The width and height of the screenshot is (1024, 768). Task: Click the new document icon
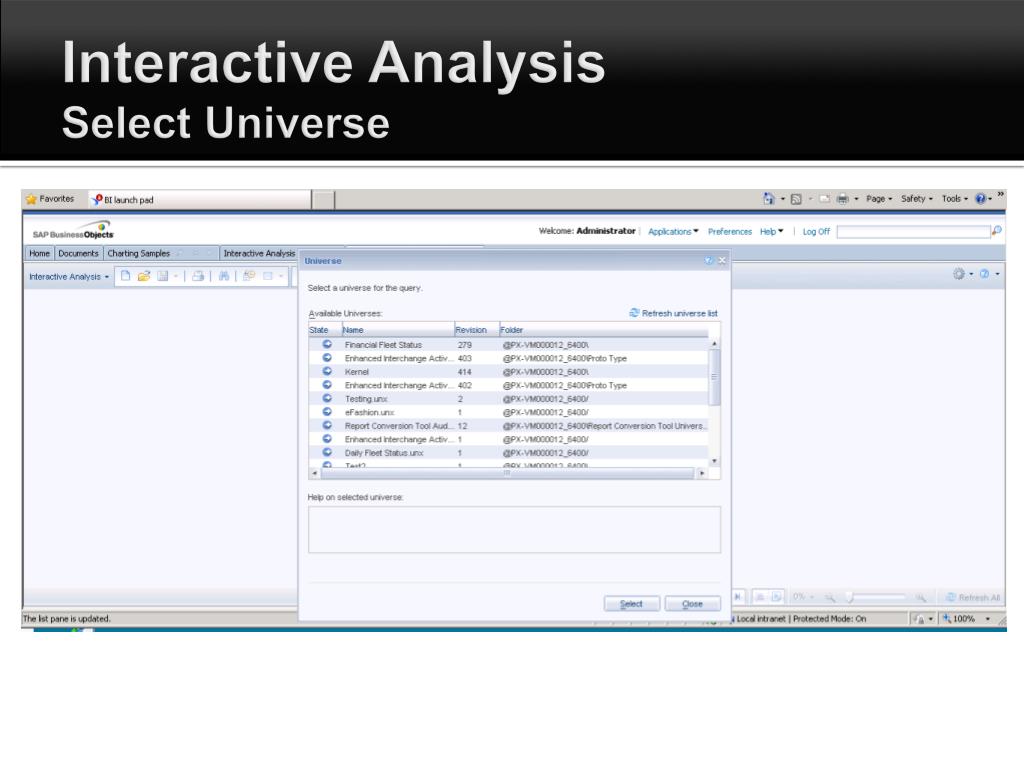[x=126, y=276]
